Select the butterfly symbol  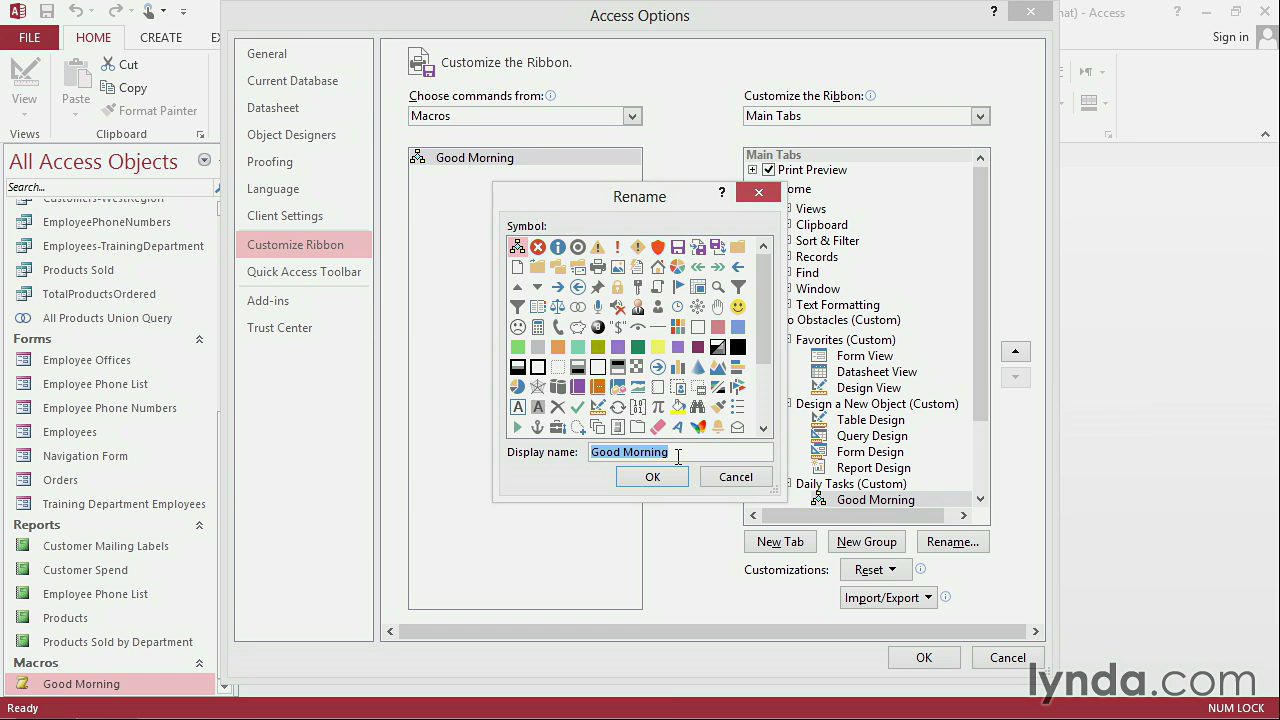click(698, 427)
